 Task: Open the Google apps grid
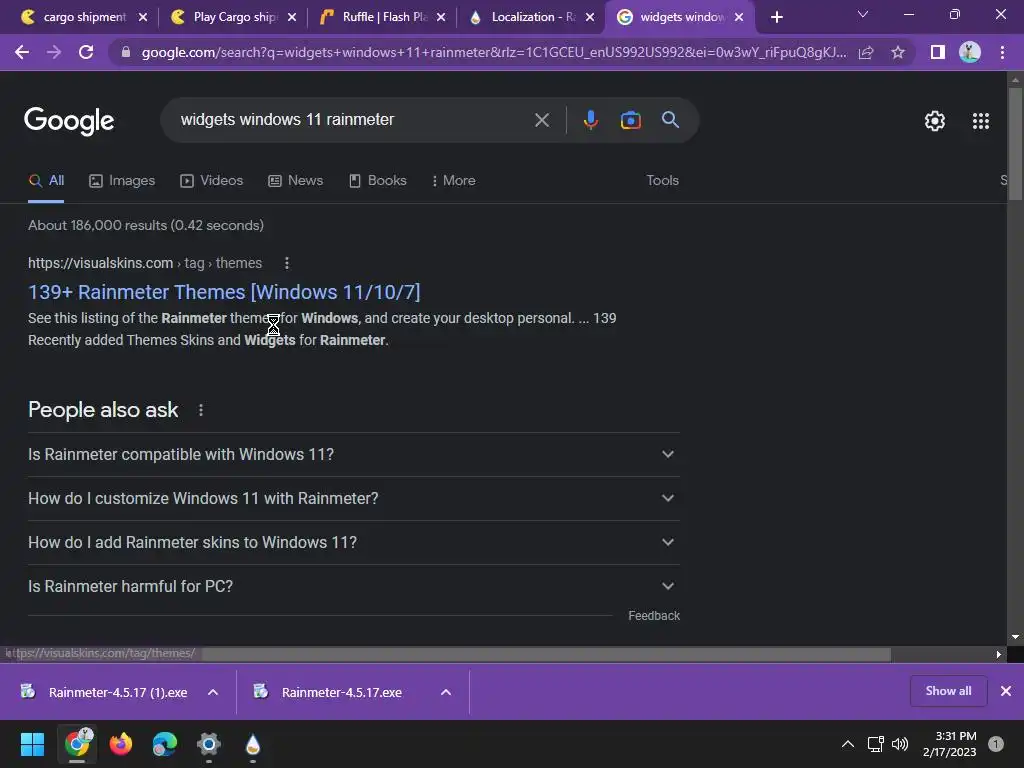pyautogui.click(x=980, y=121)
